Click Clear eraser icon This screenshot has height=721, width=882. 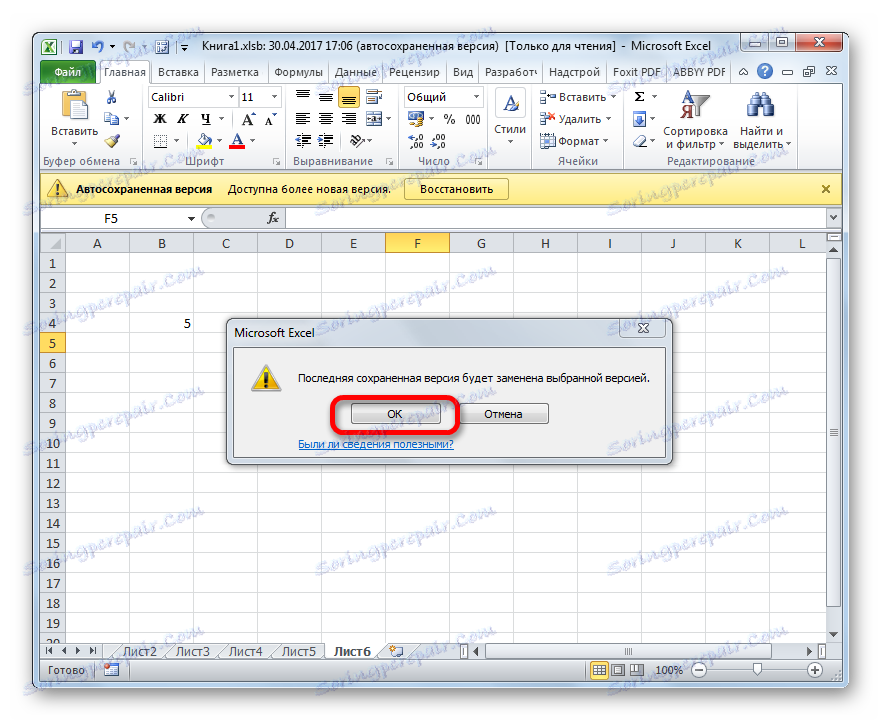coord(640,141)
